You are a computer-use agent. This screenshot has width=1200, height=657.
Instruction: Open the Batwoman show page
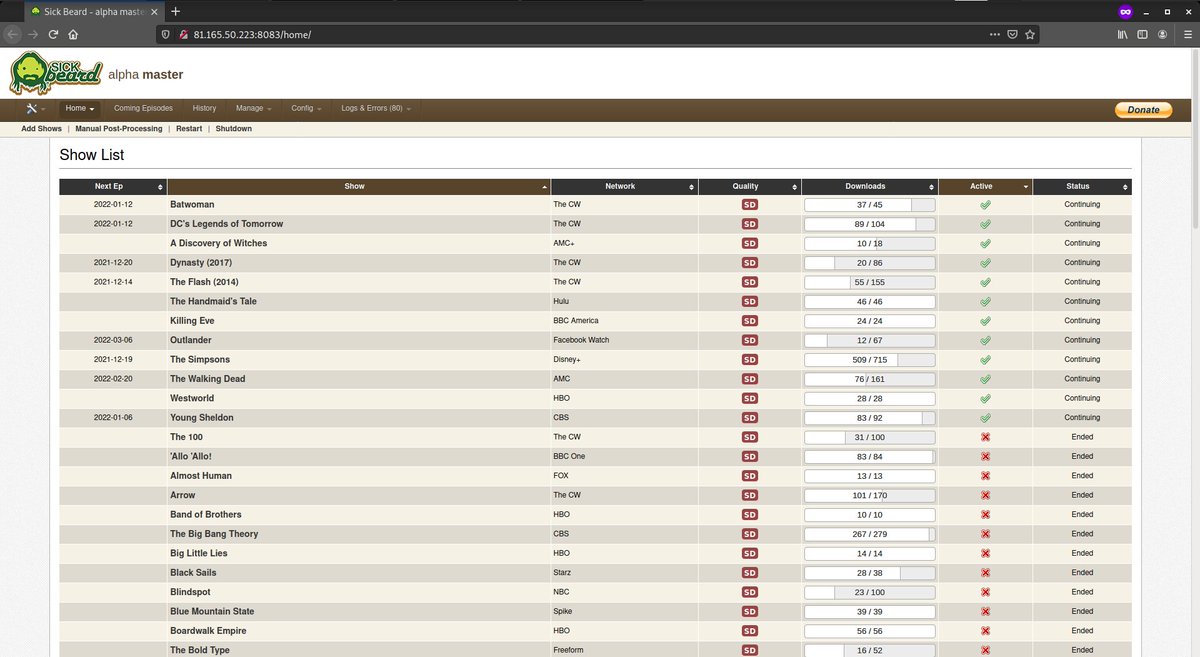(x=192, y=205)
